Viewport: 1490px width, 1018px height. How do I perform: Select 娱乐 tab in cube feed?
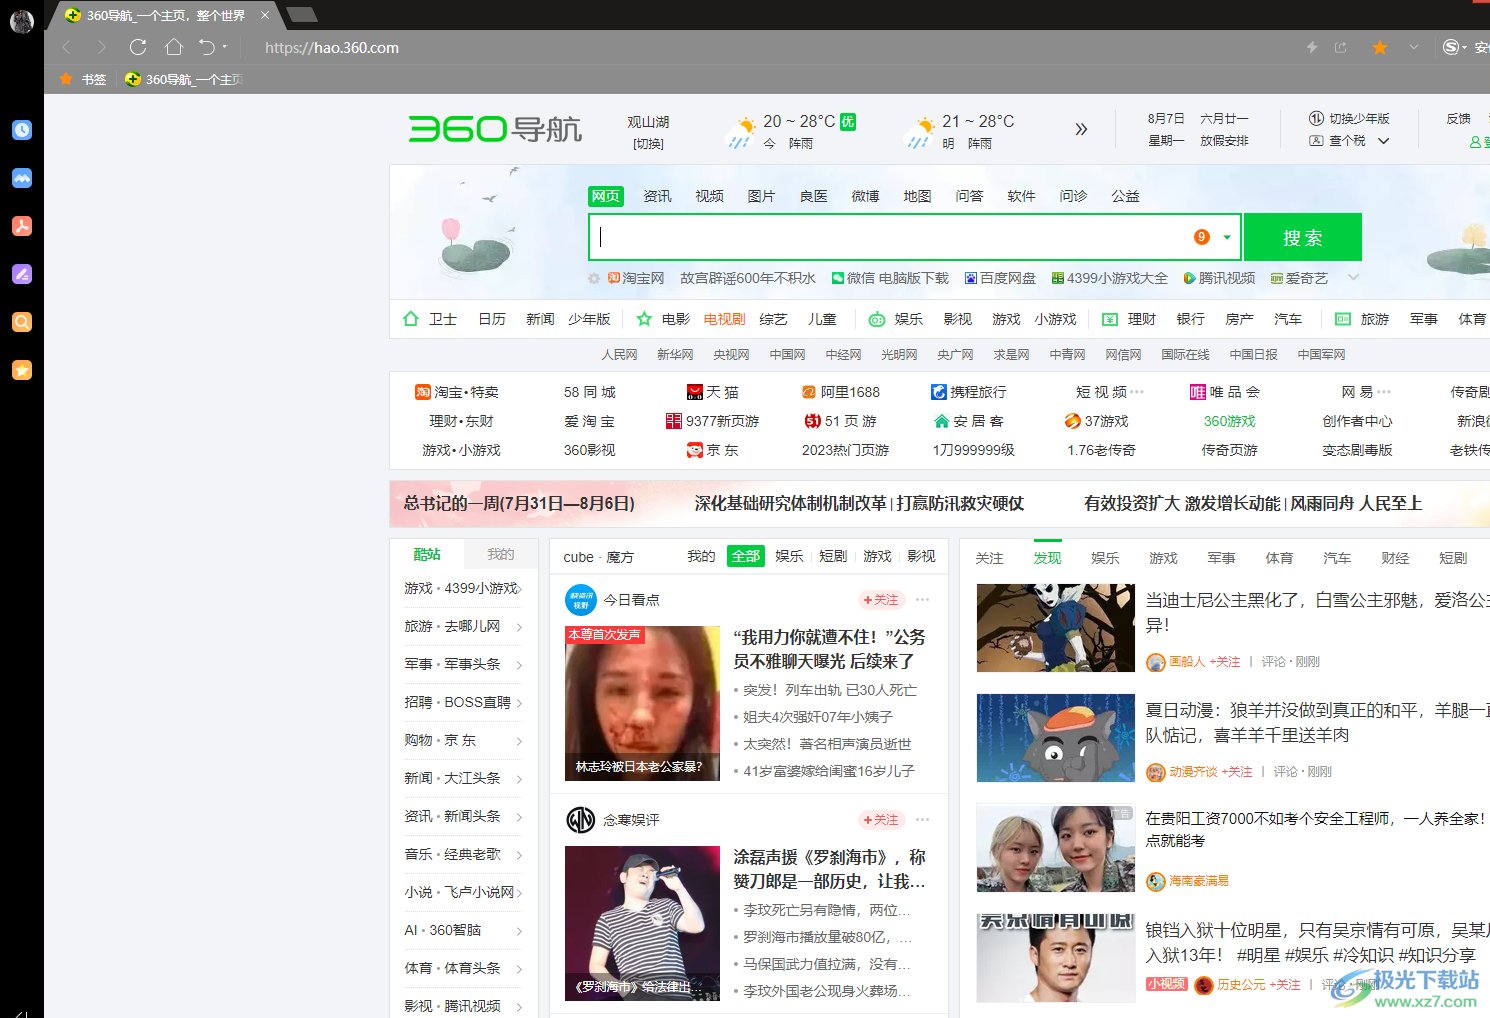coord(789,556)
